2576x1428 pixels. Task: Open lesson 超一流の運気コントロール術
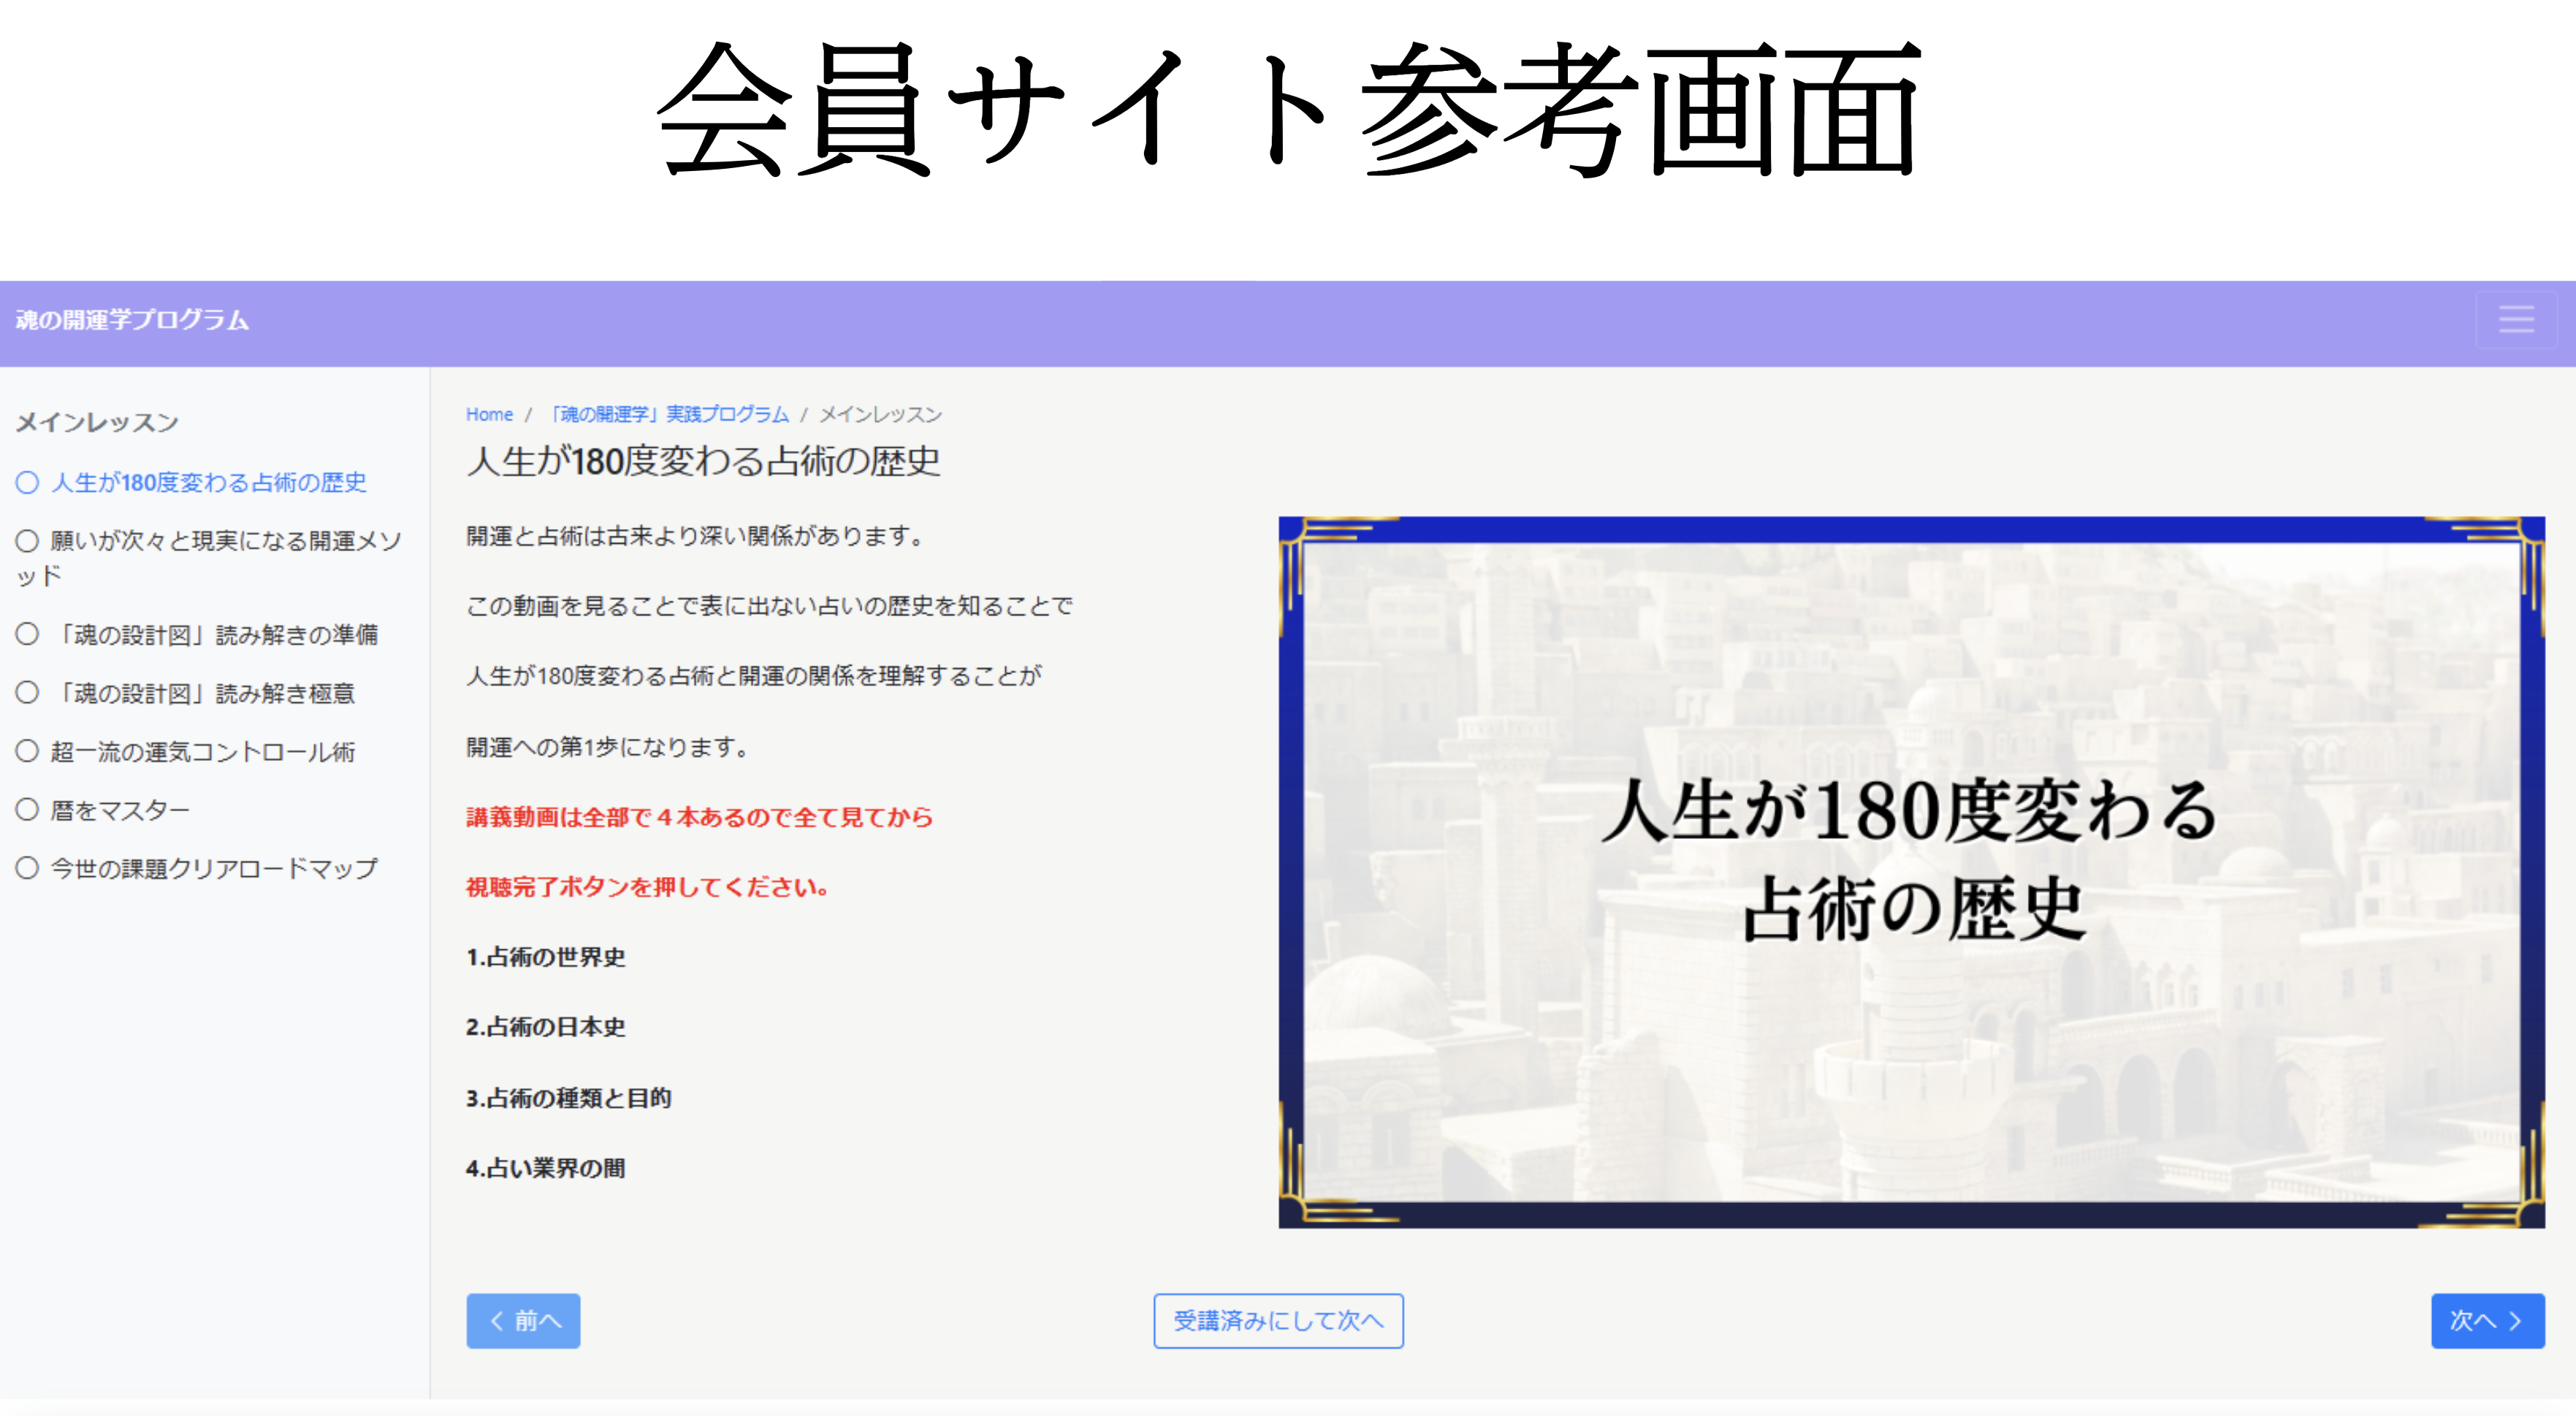point(203,752)
